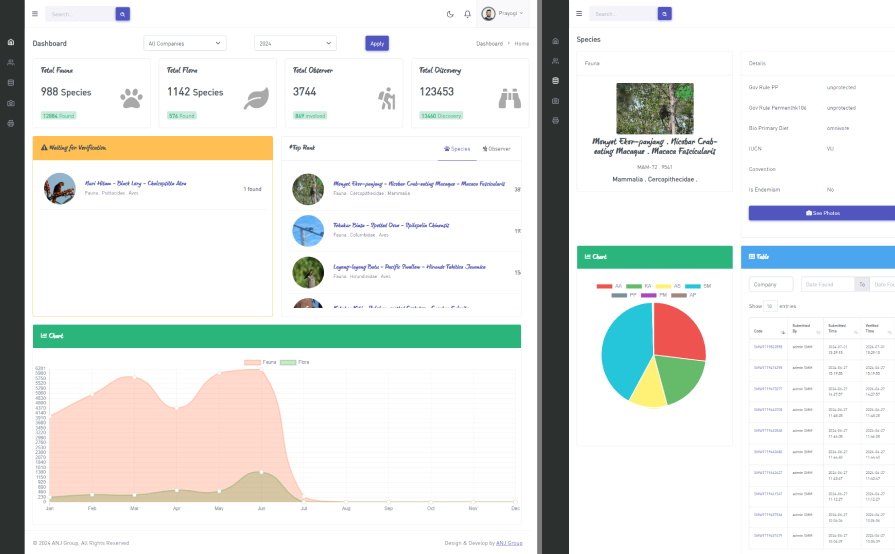Image resolution: width=895 pixels, height=554 pixels.
Task: Open the users icon in the Dashboard sidebar
Action: tap(11, 62)
